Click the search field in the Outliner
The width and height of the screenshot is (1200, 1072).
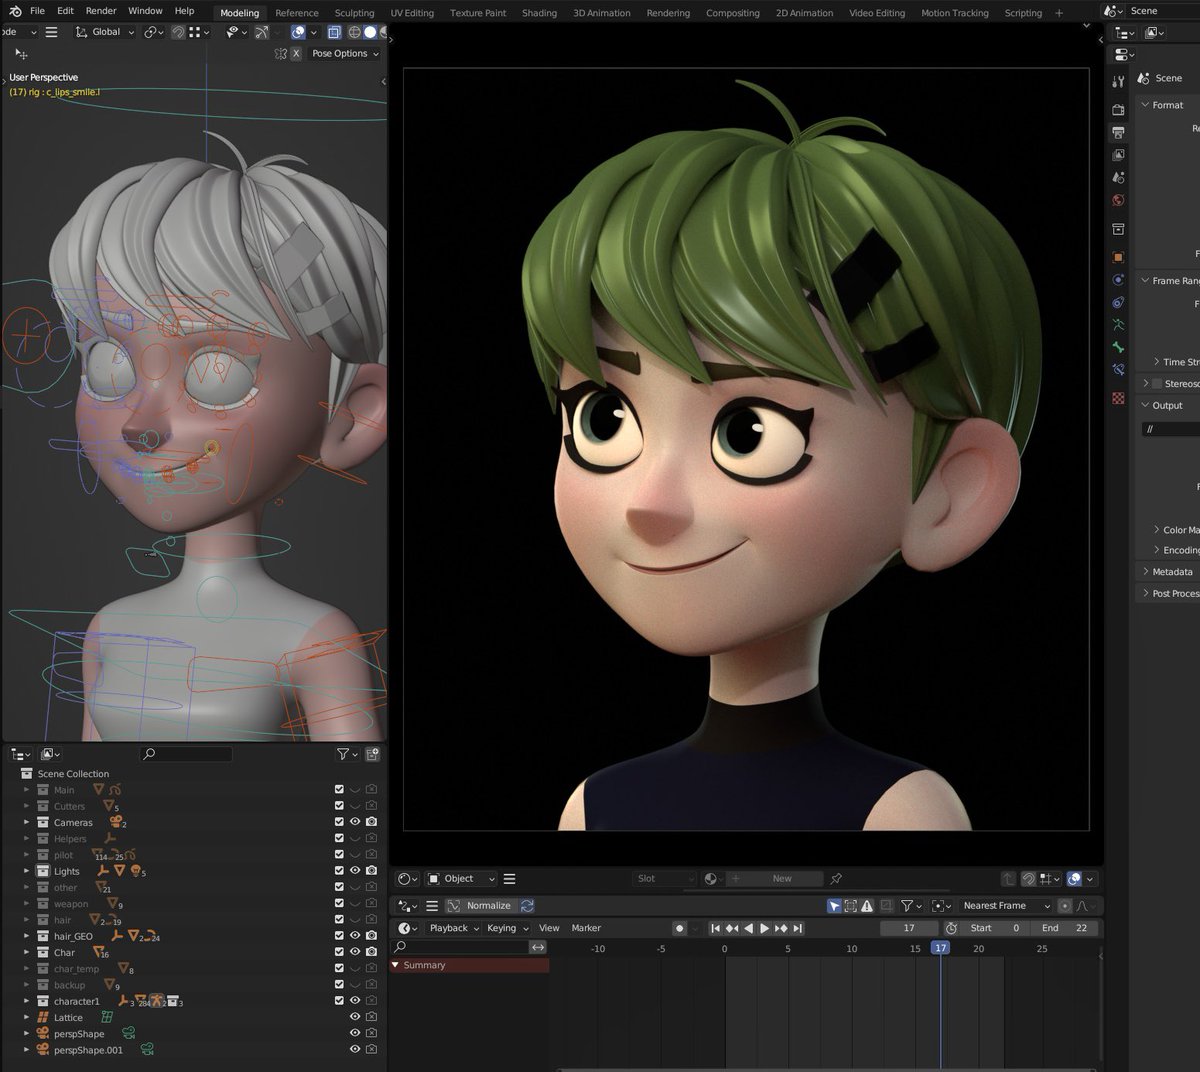[185, 754]
